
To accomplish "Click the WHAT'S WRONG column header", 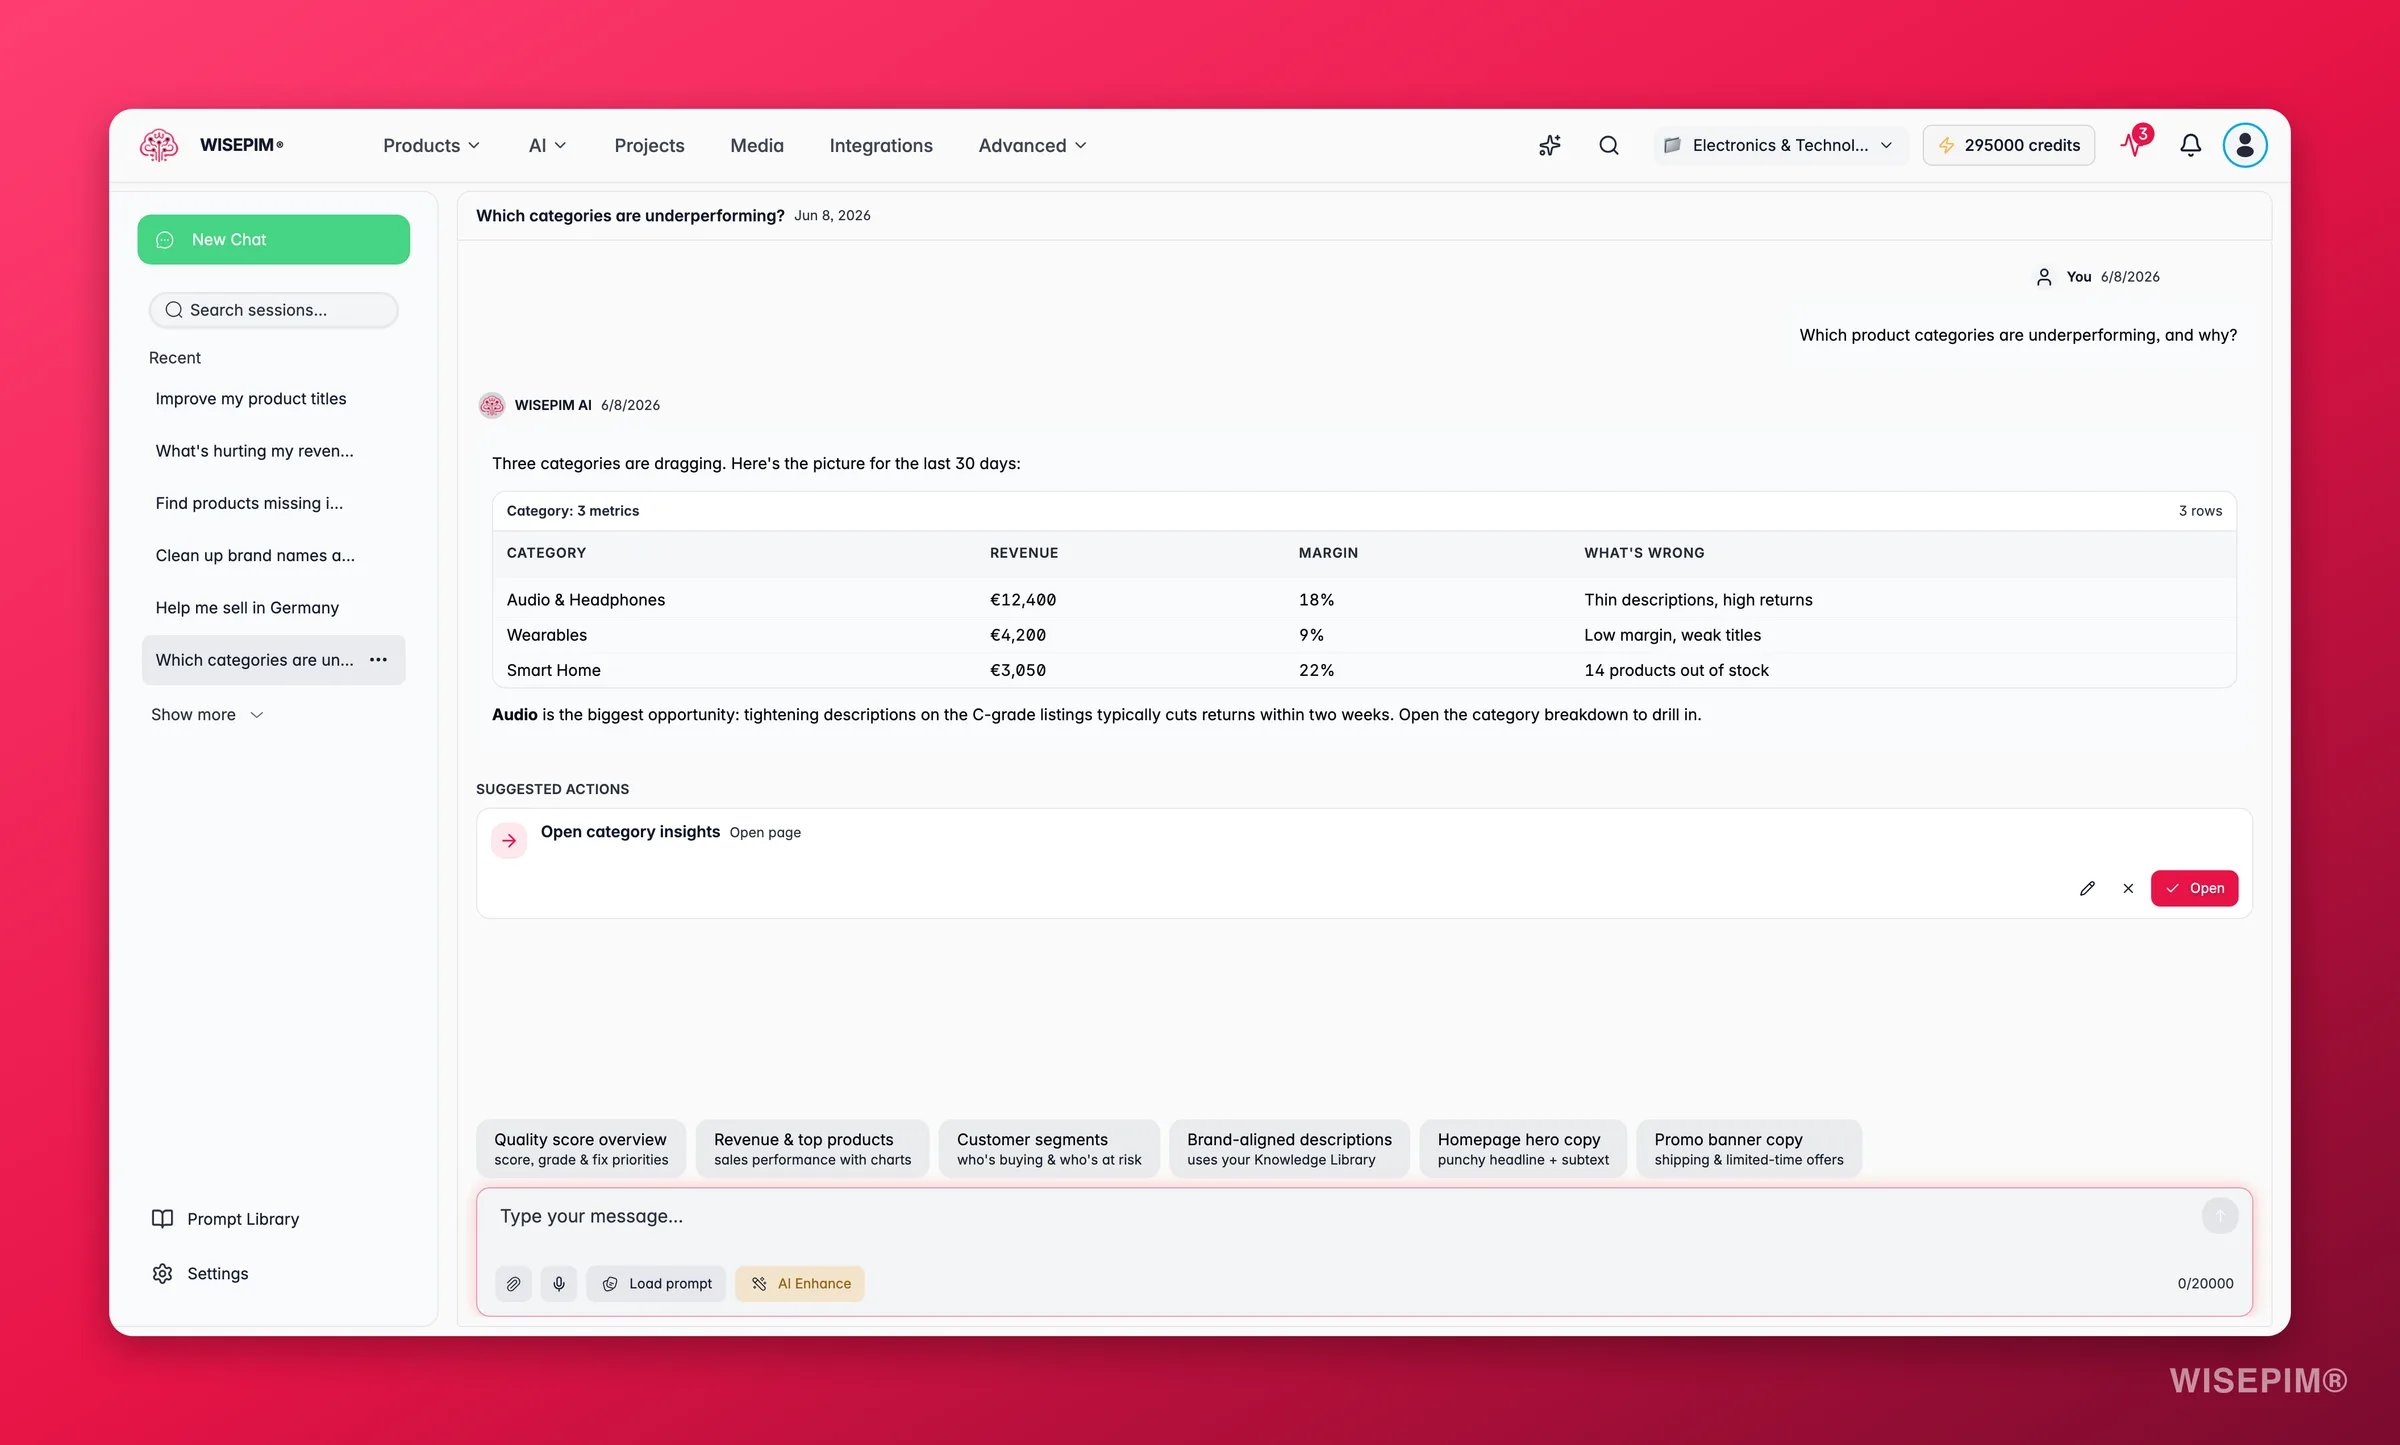I will tap(1644, 553).
